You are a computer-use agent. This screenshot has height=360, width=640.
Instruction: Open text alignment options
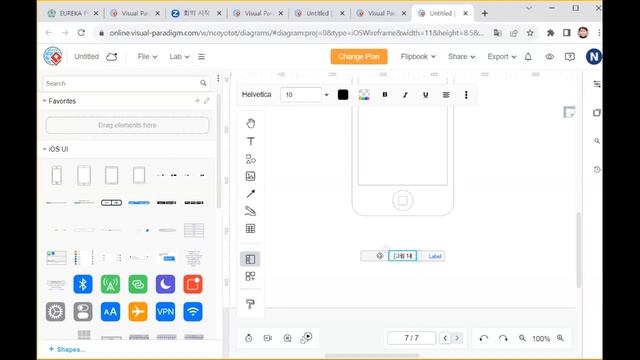[446, 95]
